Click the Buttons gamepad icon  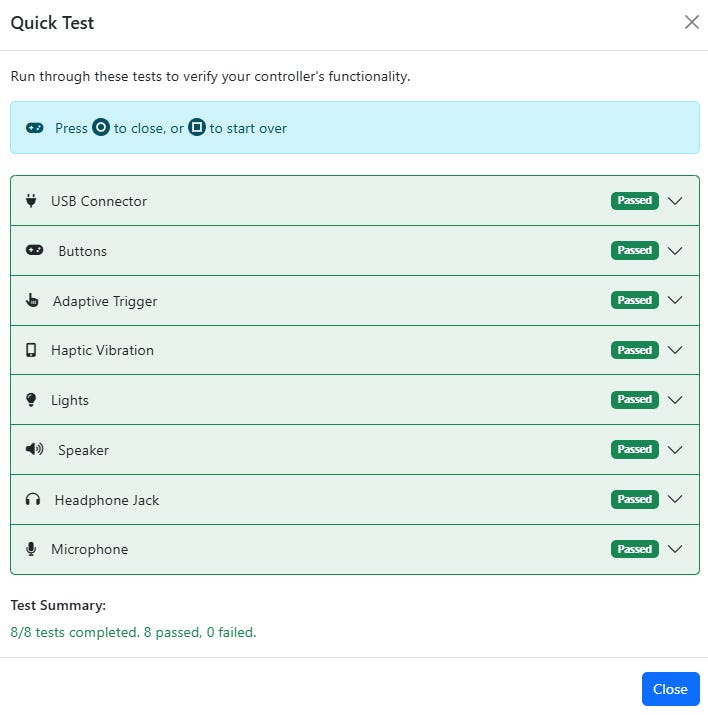coord(34,250)
